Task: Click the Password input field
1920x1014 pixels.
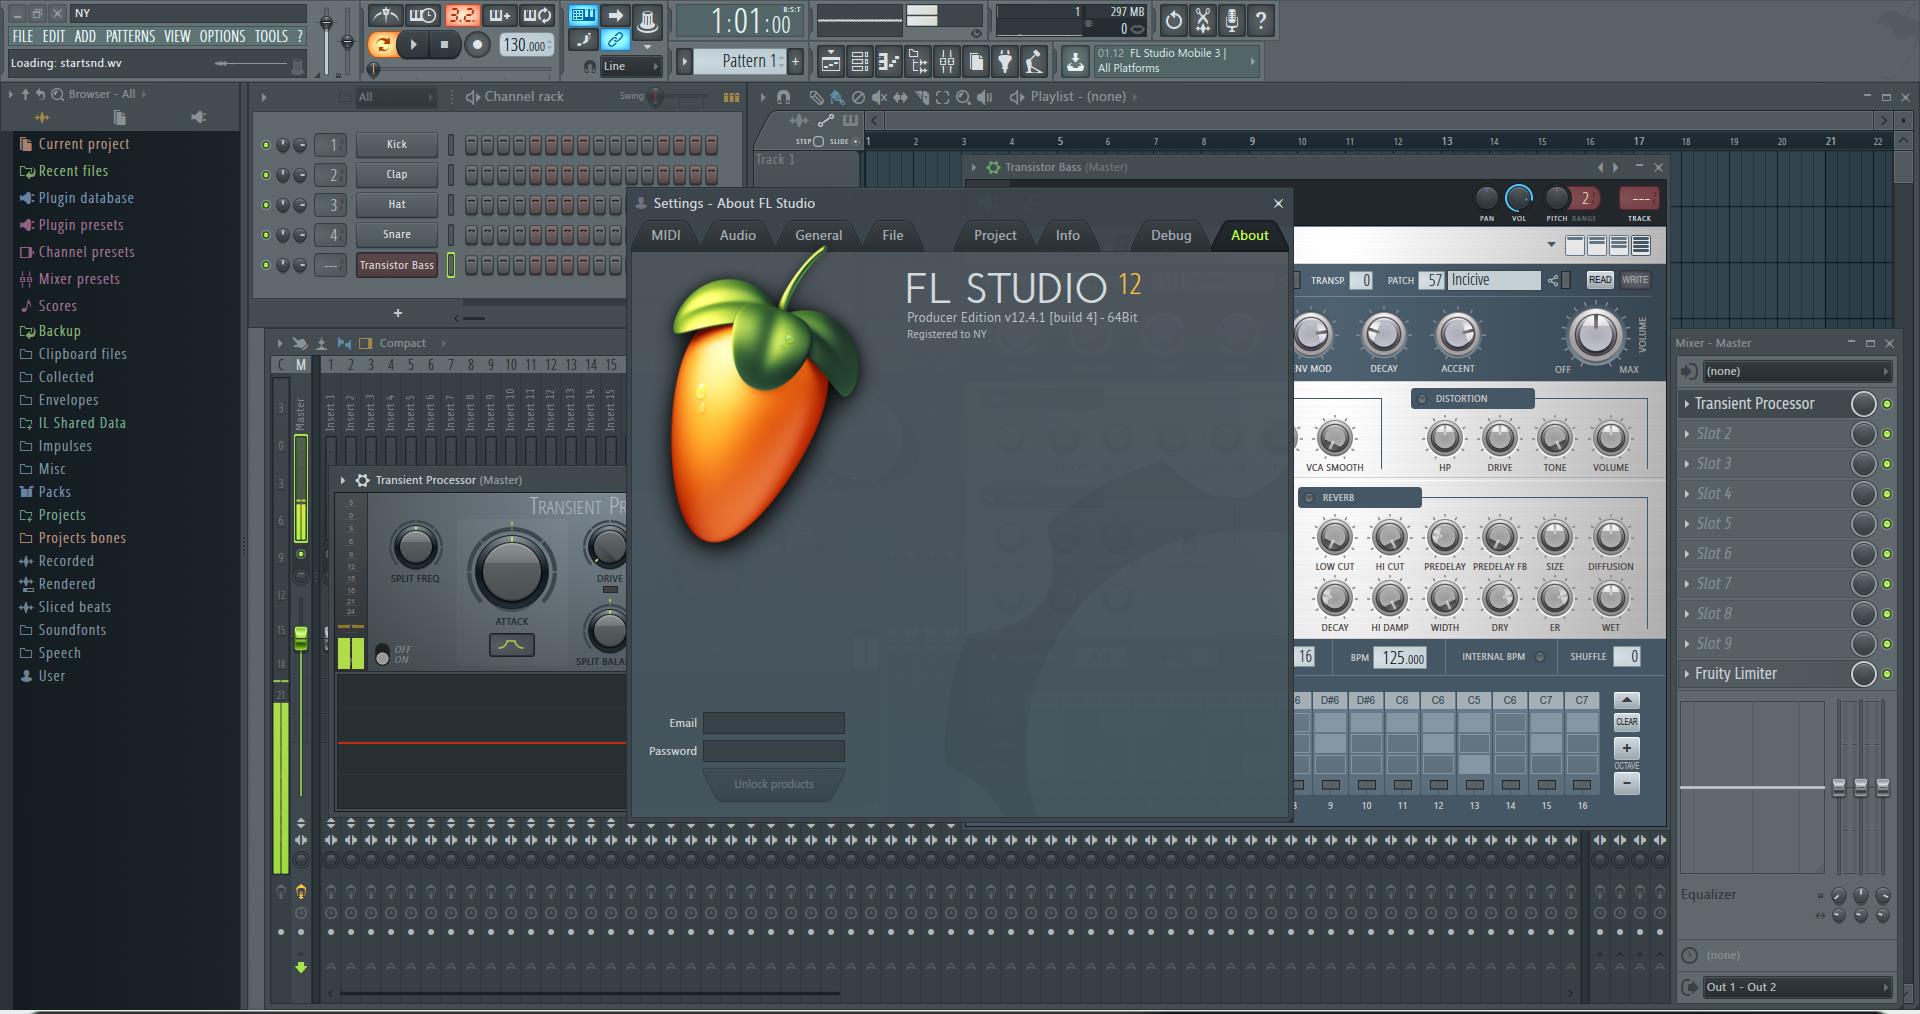Action: tap(774, 751)
